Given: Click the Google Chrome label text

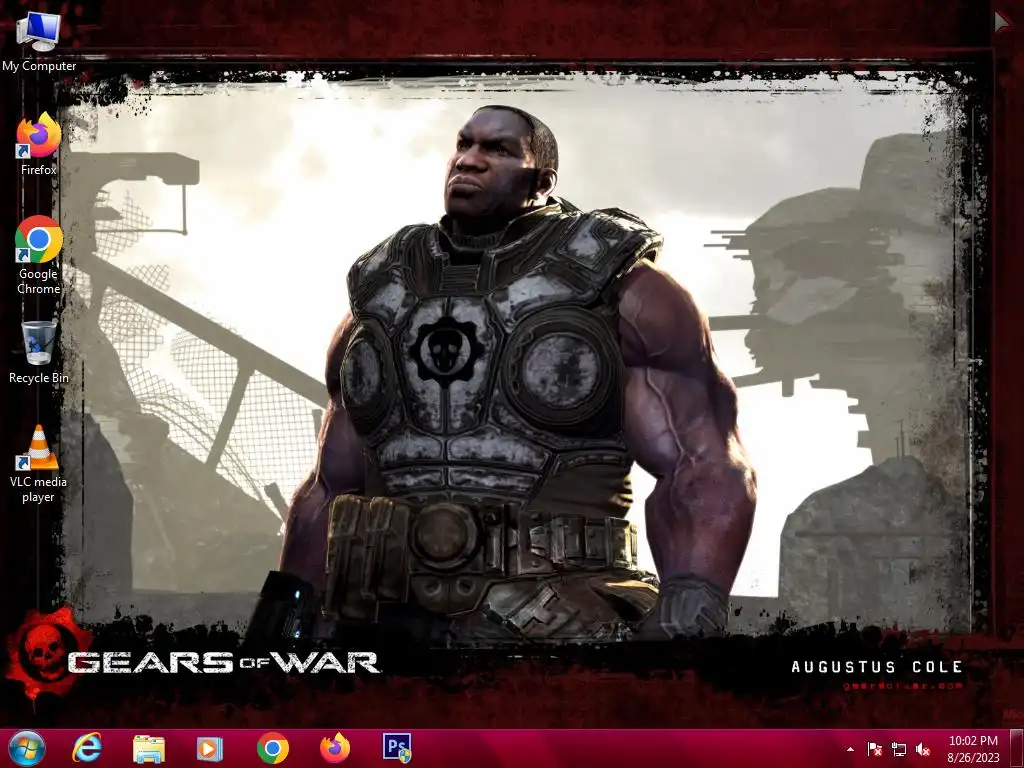Looking at the screenshot, I should [x=39, y=281].
